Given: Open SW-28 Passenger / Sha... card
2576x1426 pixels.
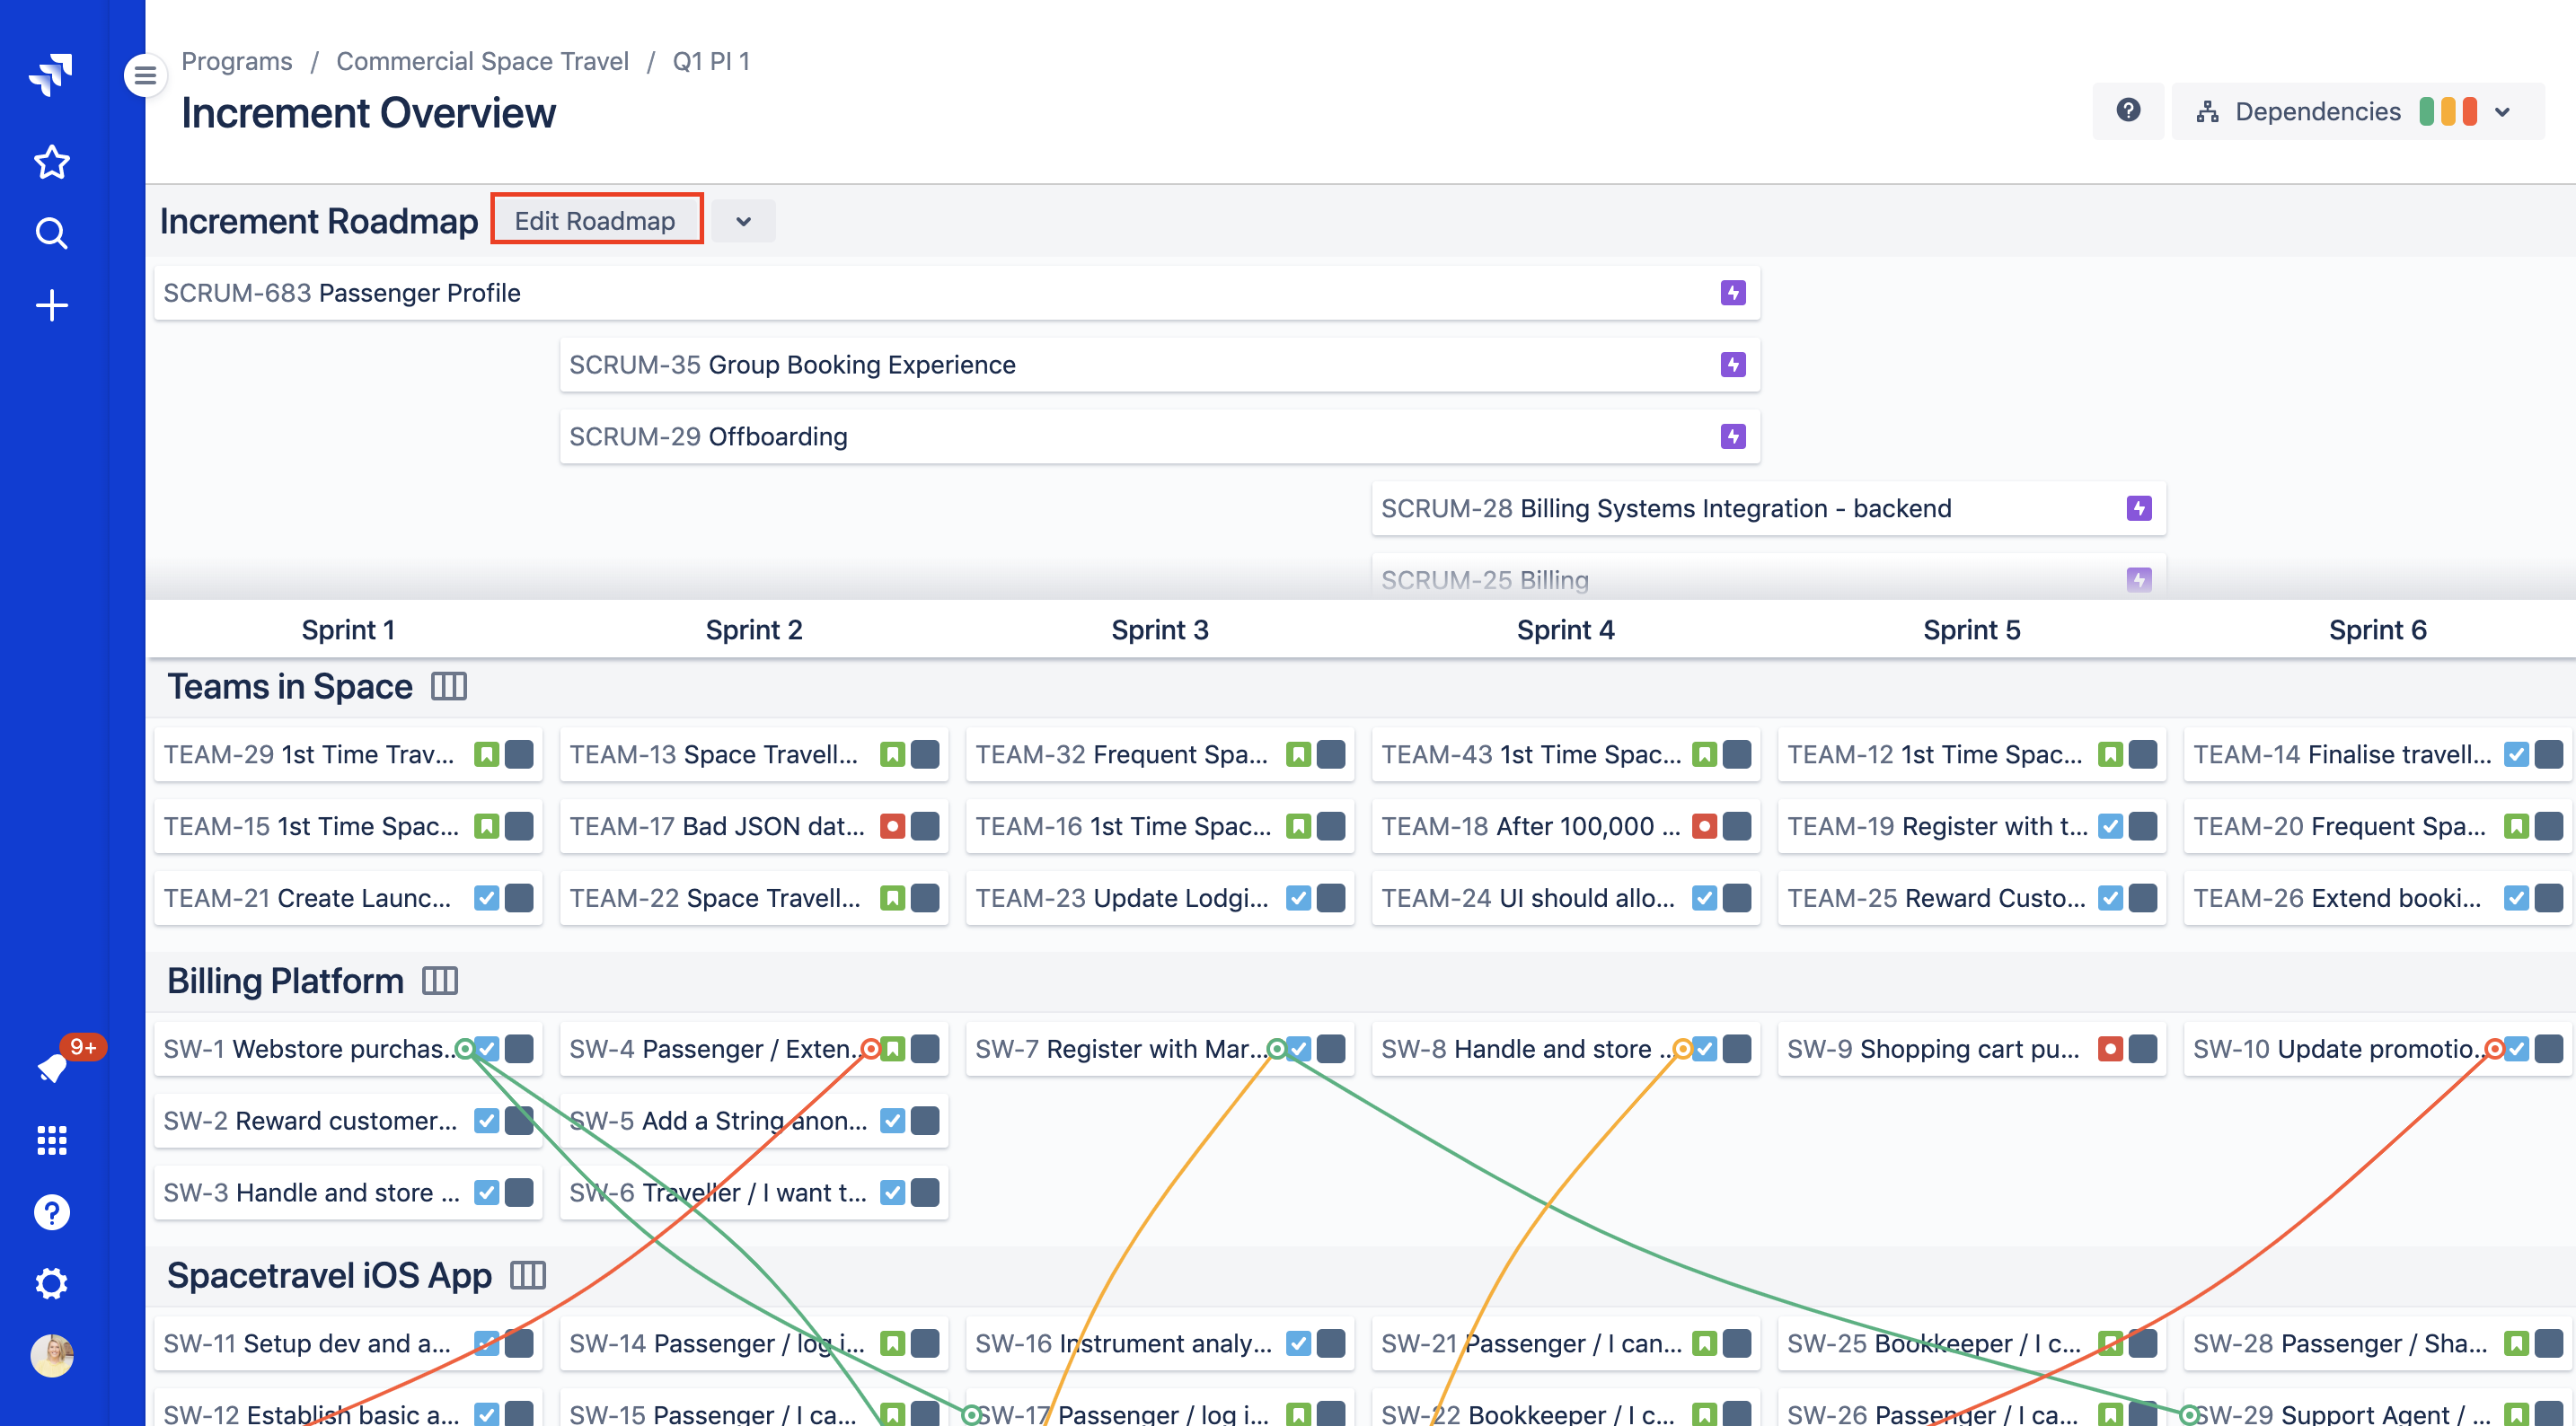Looking at the screenshot, I should [2378, 1343].
